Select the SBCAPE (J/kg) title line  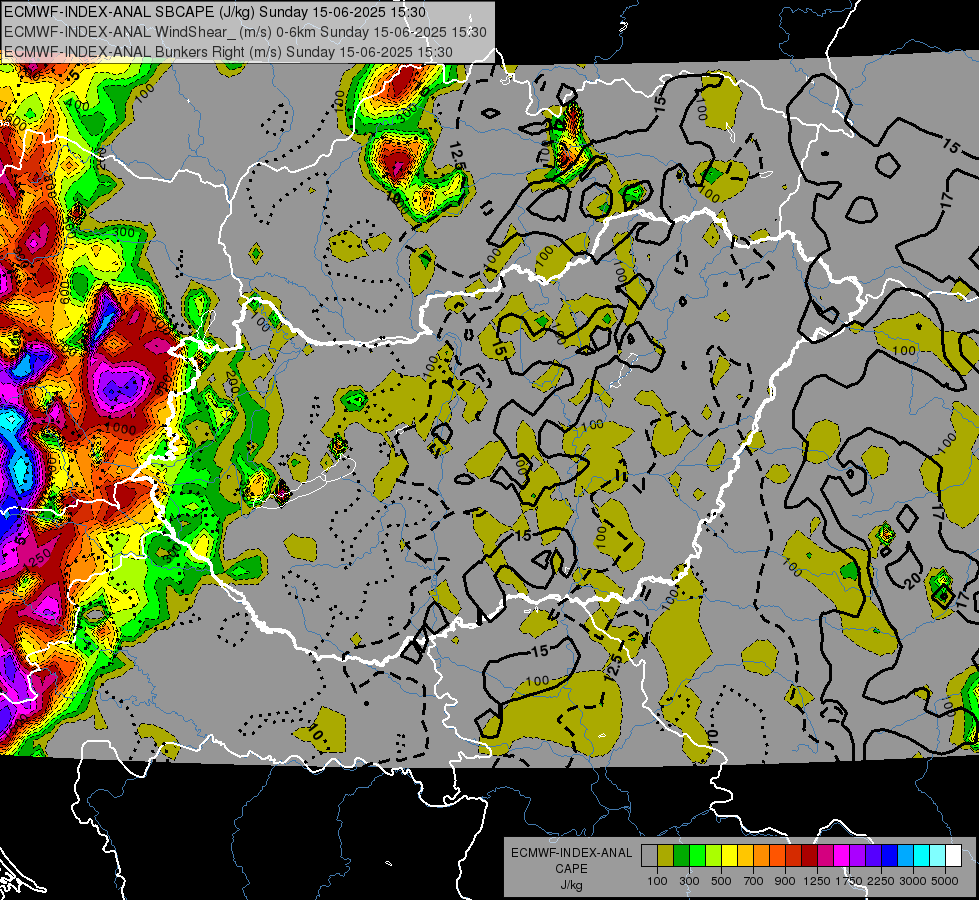[215, 12]
